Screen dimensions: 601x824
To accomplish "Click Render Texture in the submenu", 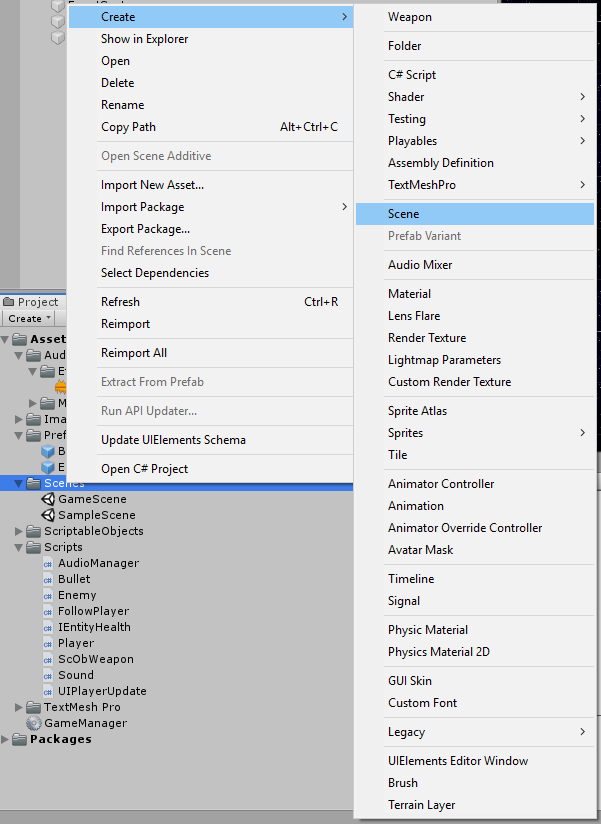I will (475, 338).
